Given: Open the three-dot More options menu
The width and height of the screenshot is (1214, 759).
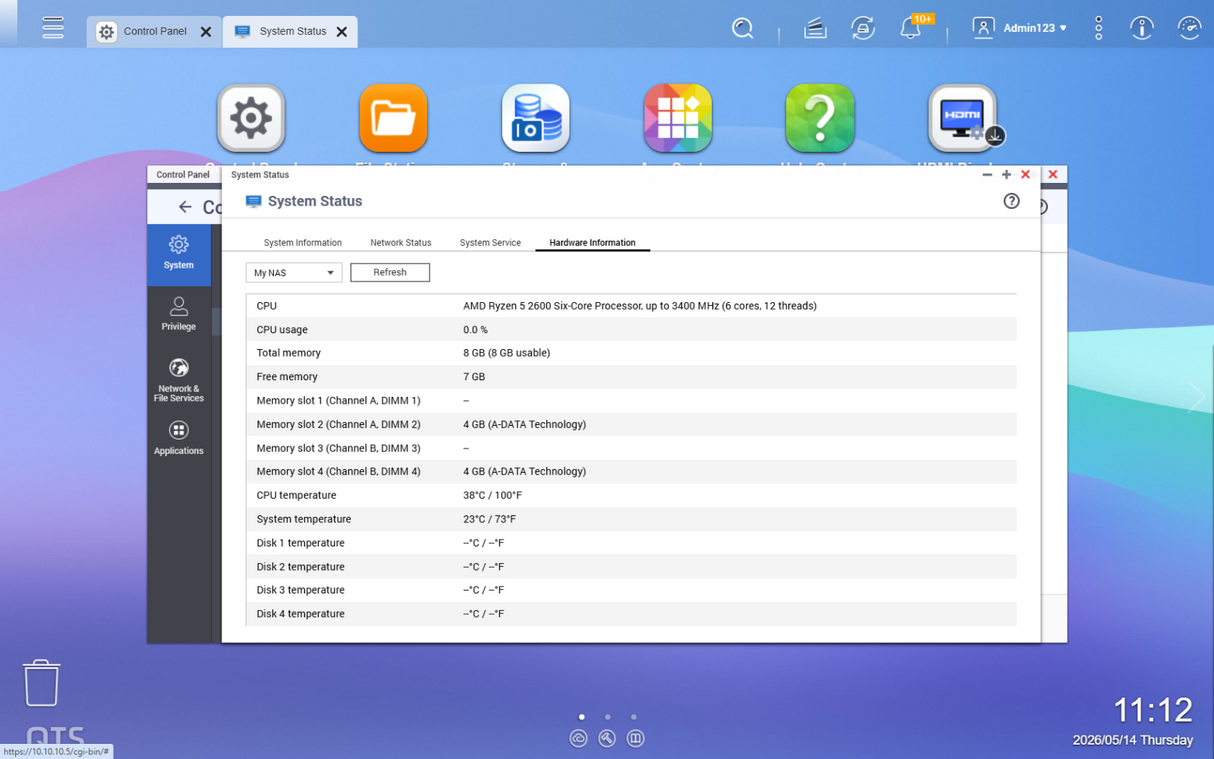Looking at the screenshot, I should click(1098, 28).
